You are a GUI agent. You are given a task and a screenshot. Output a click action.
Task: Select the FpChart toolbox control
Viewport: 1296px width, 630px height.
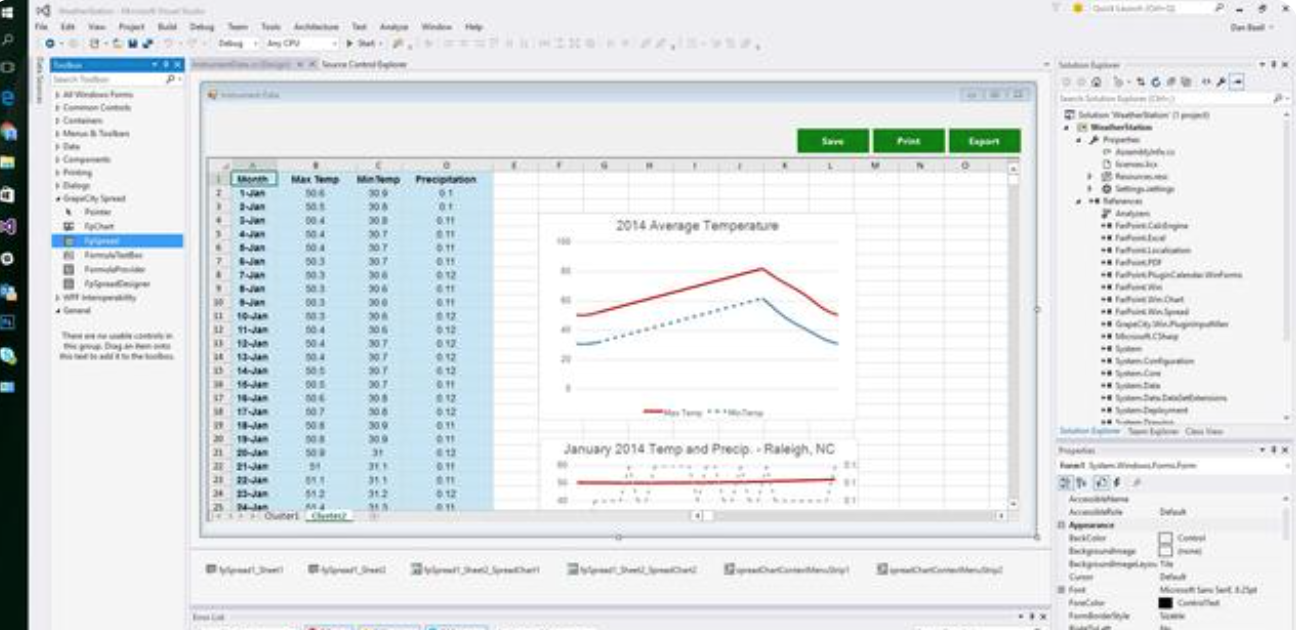tap(98, 227)
